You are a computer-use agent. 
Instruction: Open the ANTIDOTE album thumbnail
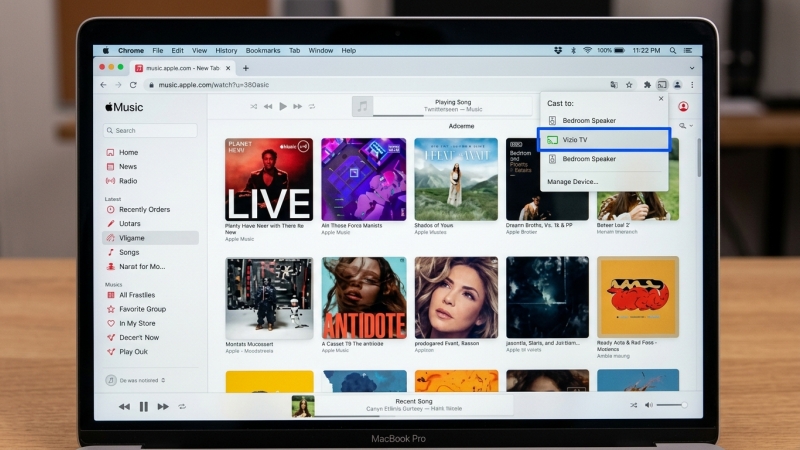(364, 298)
